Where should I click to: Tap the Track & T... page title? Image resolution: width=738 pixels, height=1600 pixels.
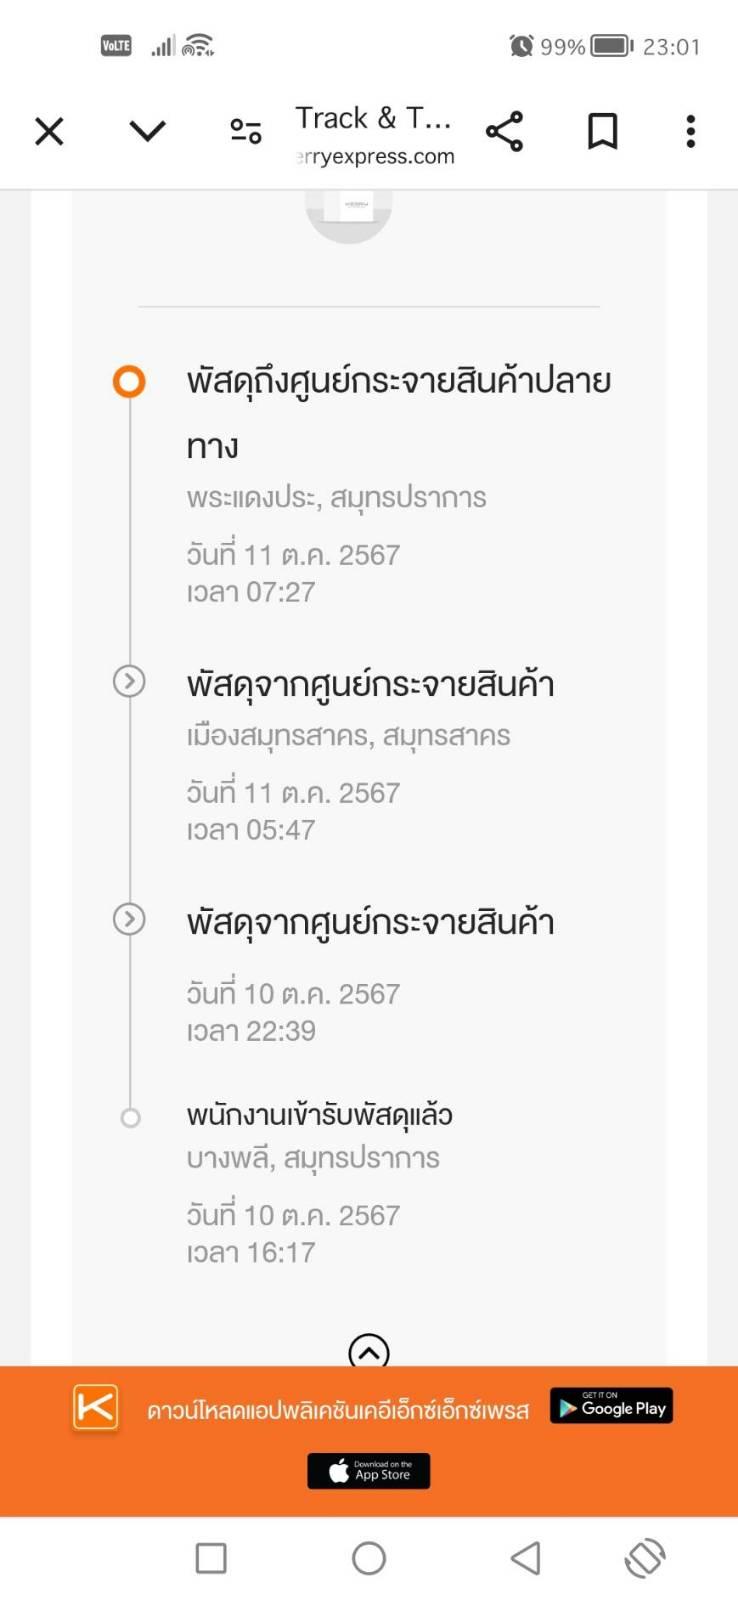[374, 118]
